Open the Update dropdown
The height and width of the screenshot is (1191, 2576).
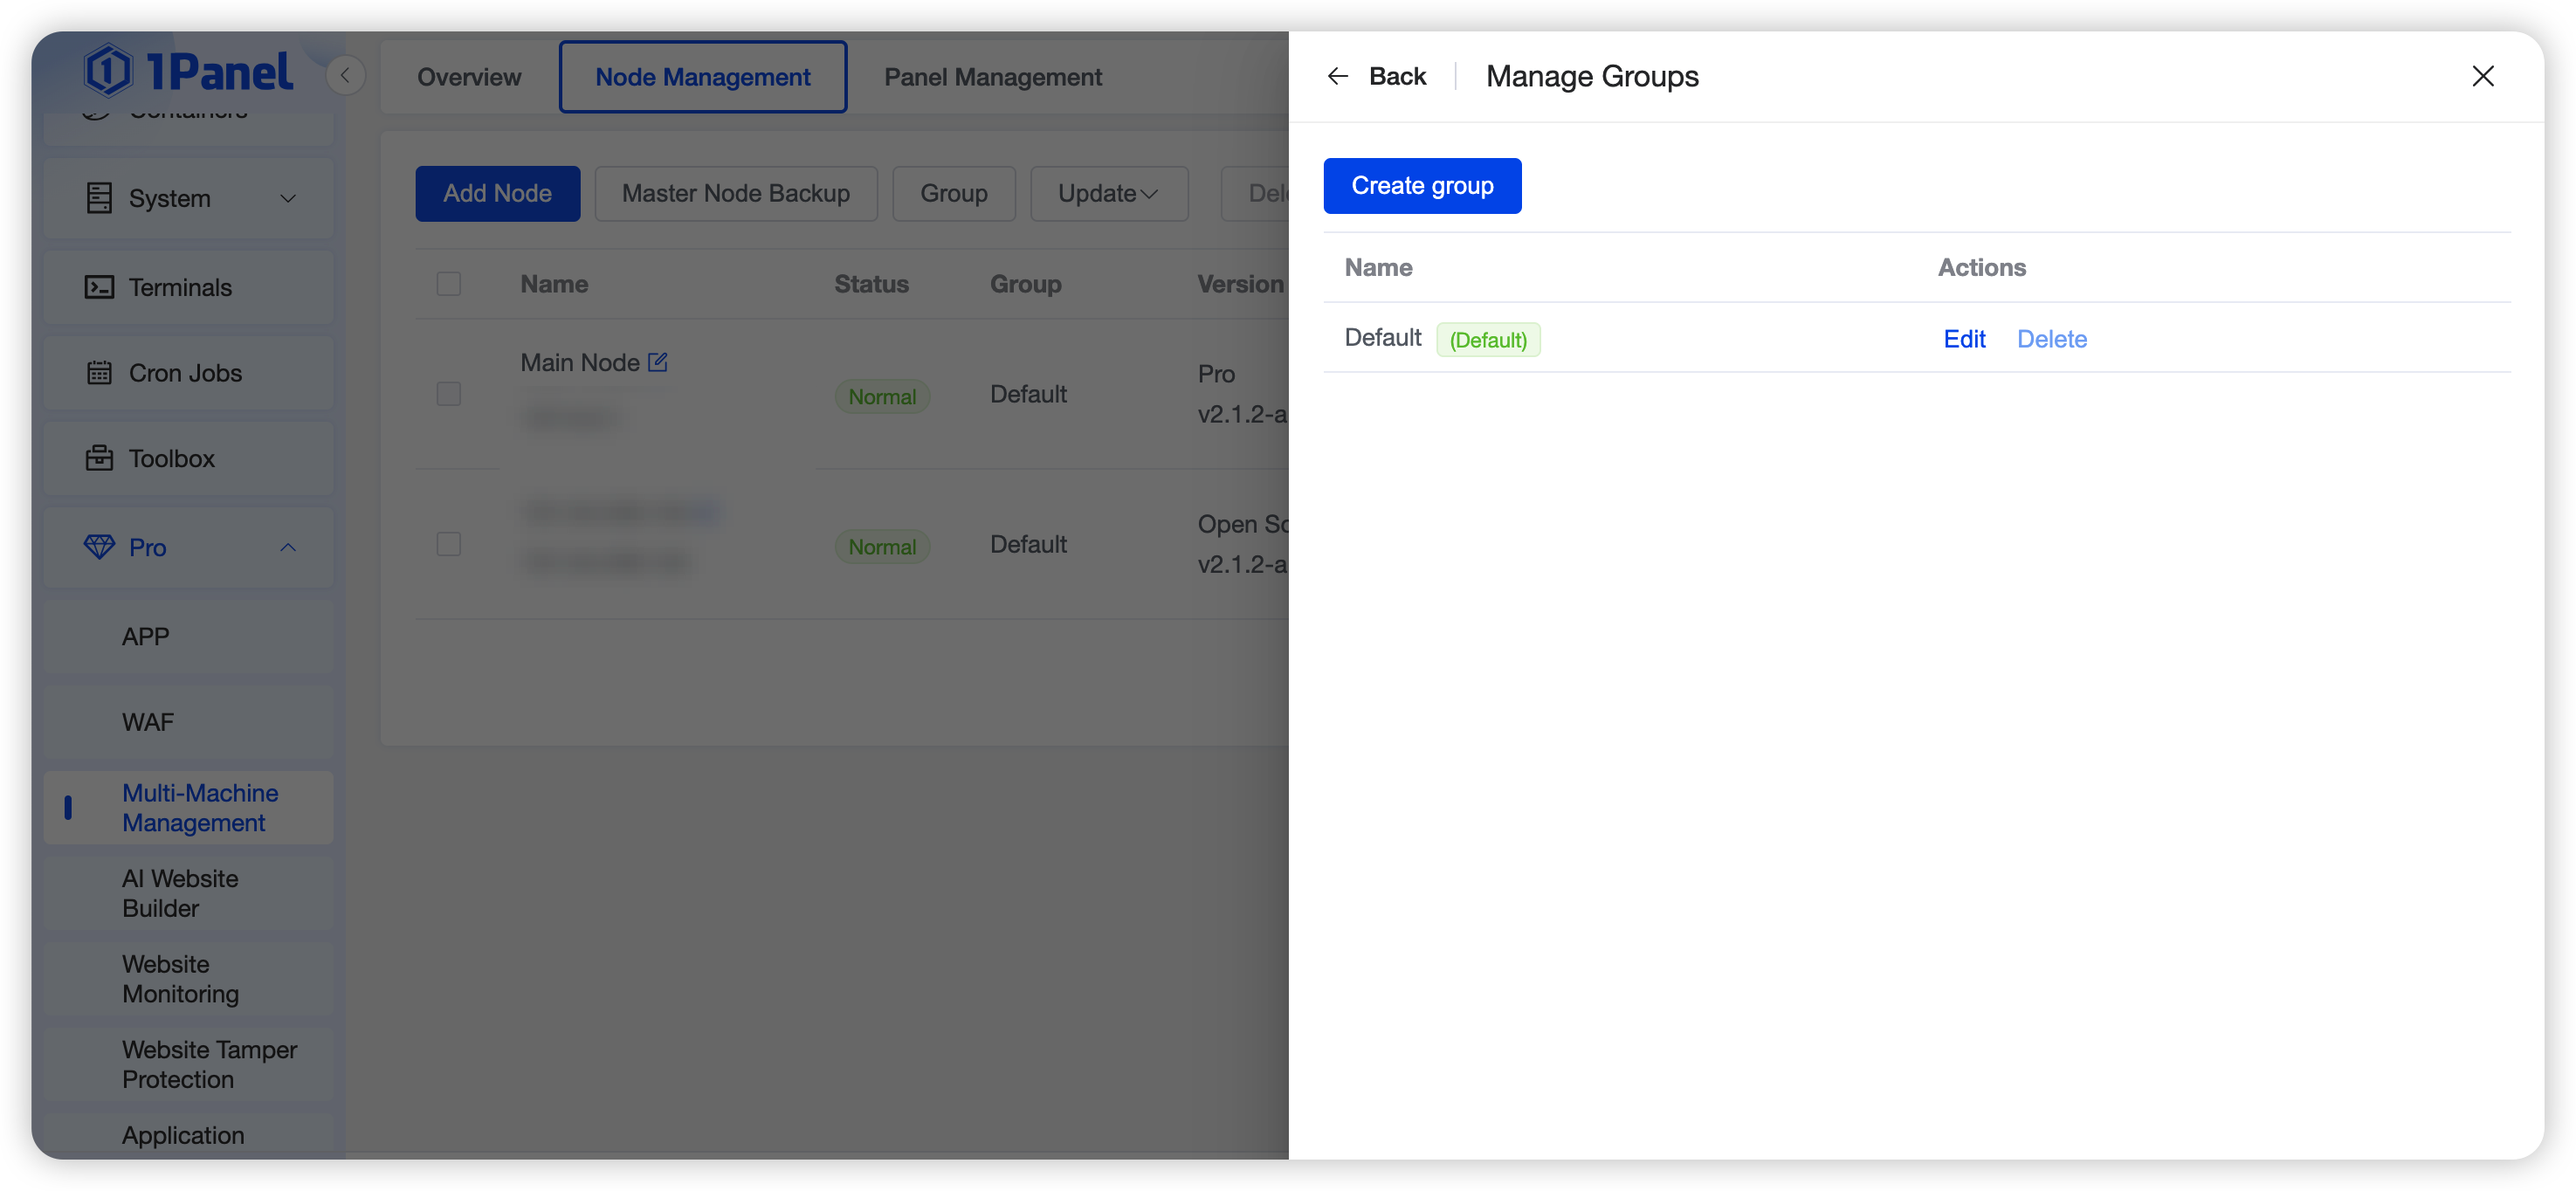pyautogui.click(x=1108, y=193)
